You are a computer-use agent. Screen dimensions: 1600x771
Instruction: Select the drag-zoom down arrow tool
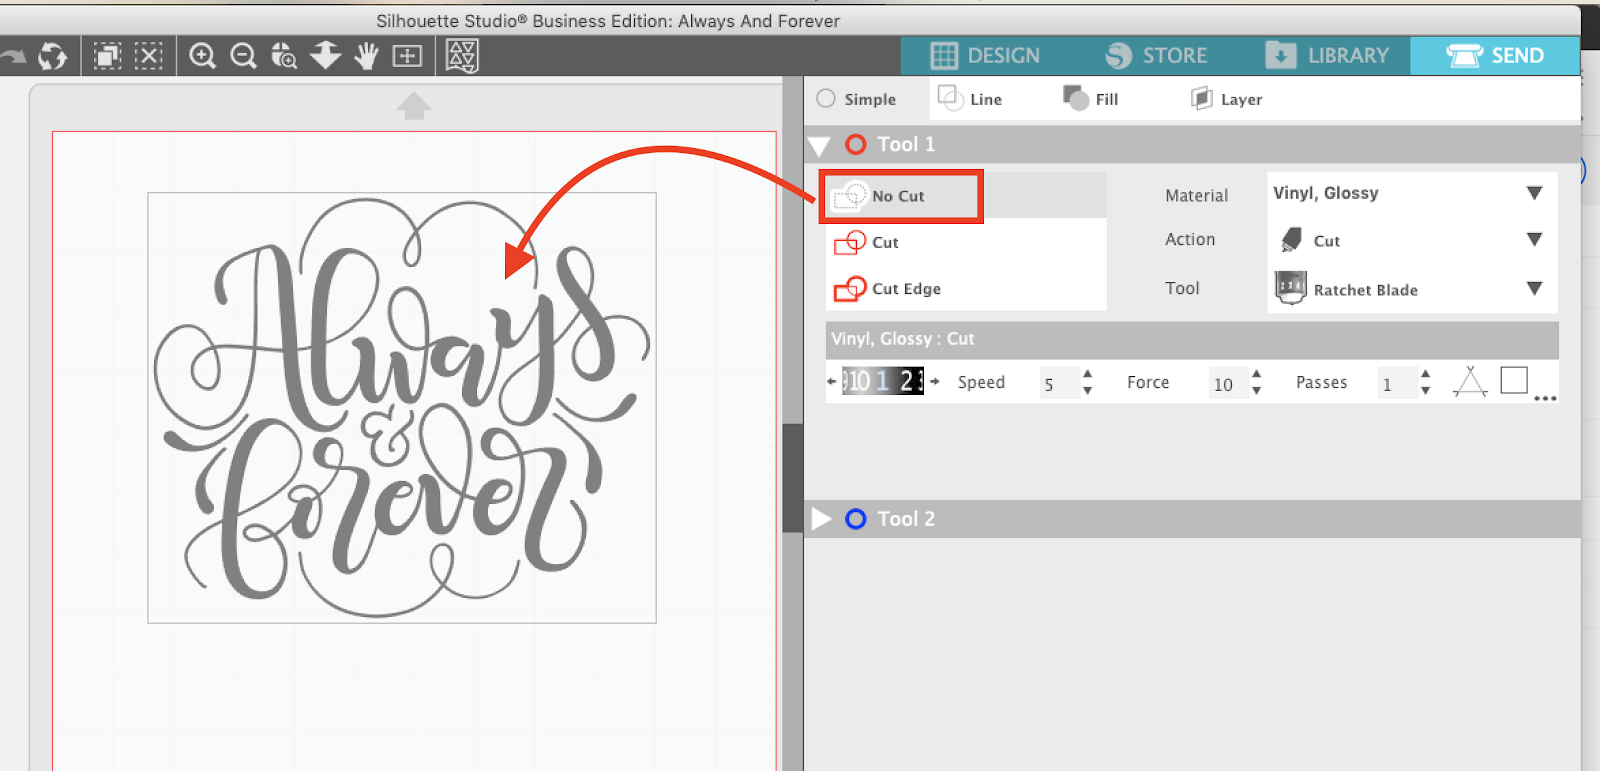coord(325,55)
